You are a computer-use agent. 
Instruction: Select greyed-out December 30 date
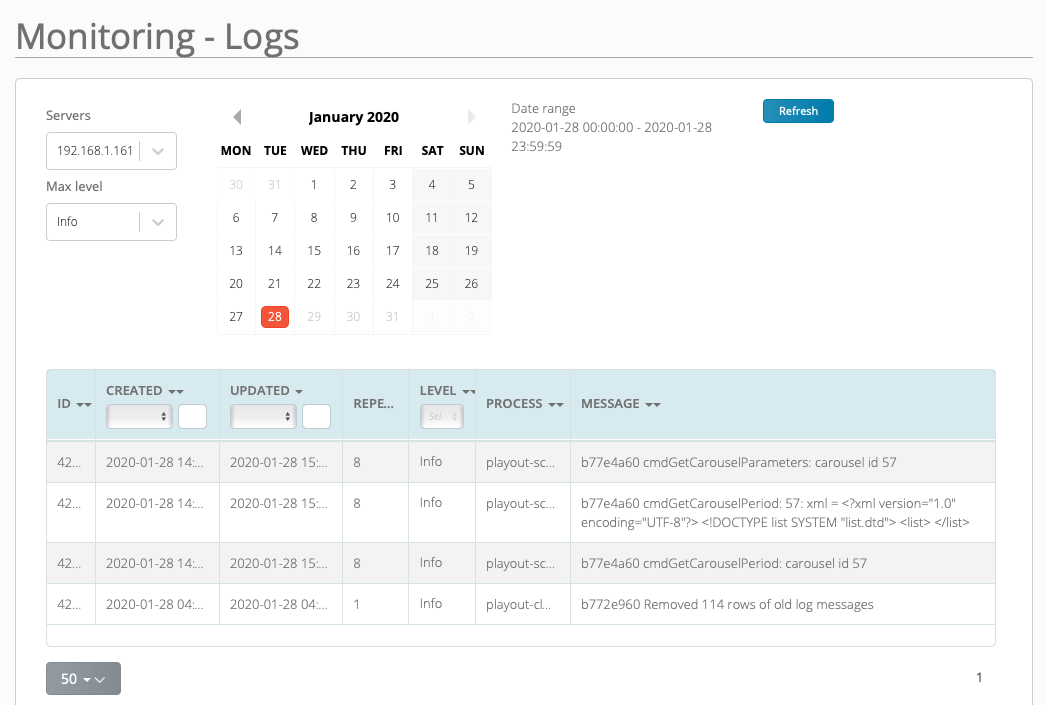[236, 185]
